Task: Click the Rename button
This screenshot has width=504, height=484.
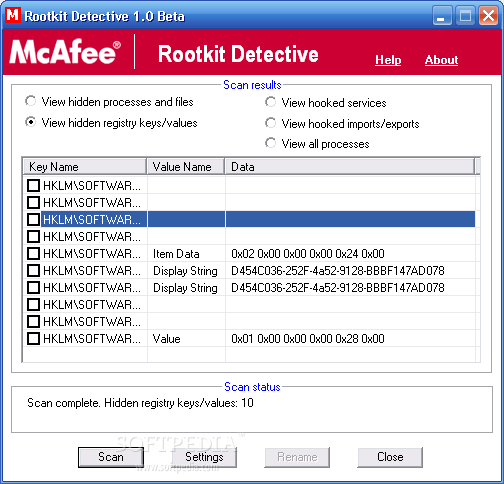Action: tap(297, 457)
